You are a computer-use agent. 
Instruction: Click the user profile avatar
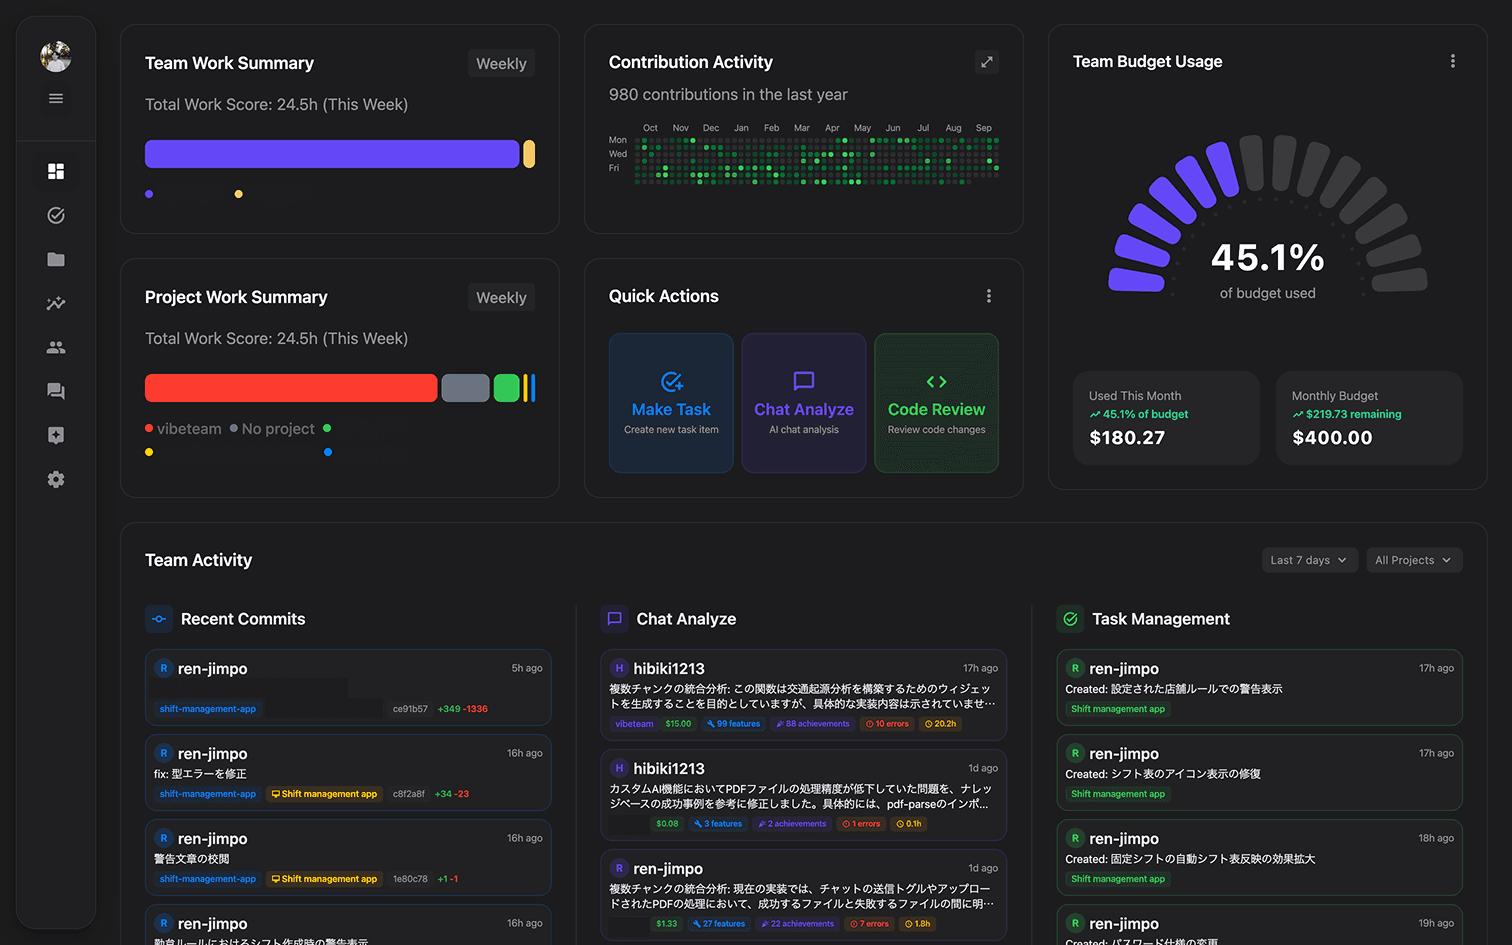tap(56, 56)
